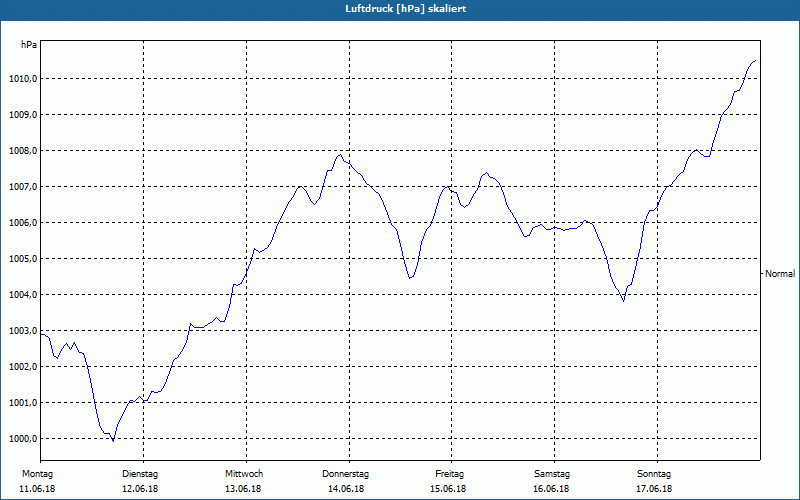The width and height of the screenshot is (800, 500).
Task: Click the curve's lowest point near 1000 hPa
Action: click(113, 441)
